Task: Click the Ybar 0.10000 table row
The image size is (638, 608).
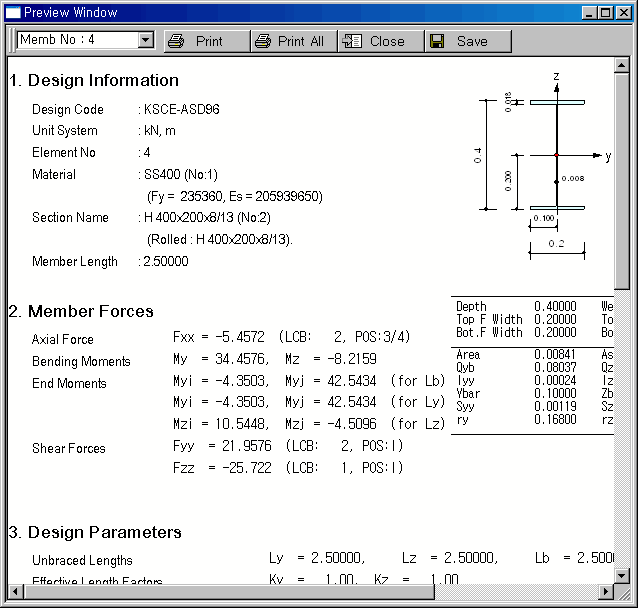Action: pos(516,394)
